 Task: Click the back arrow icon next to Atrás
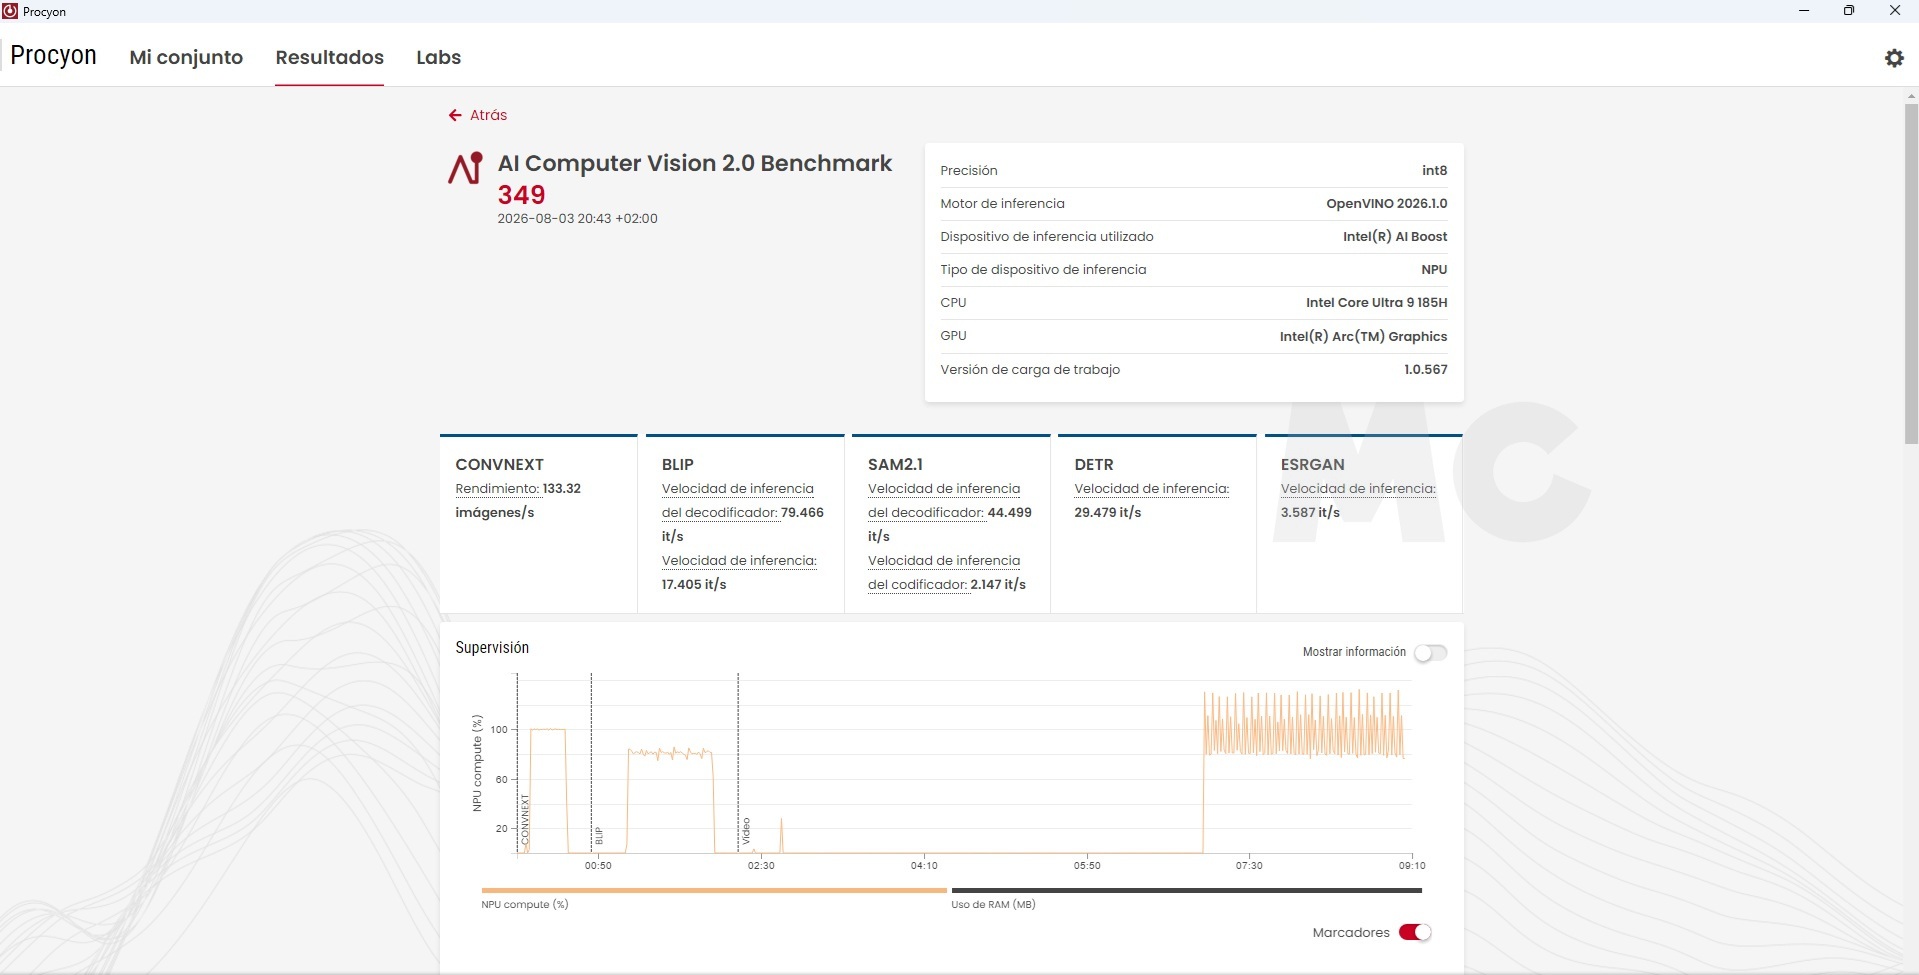click(455, 115)
